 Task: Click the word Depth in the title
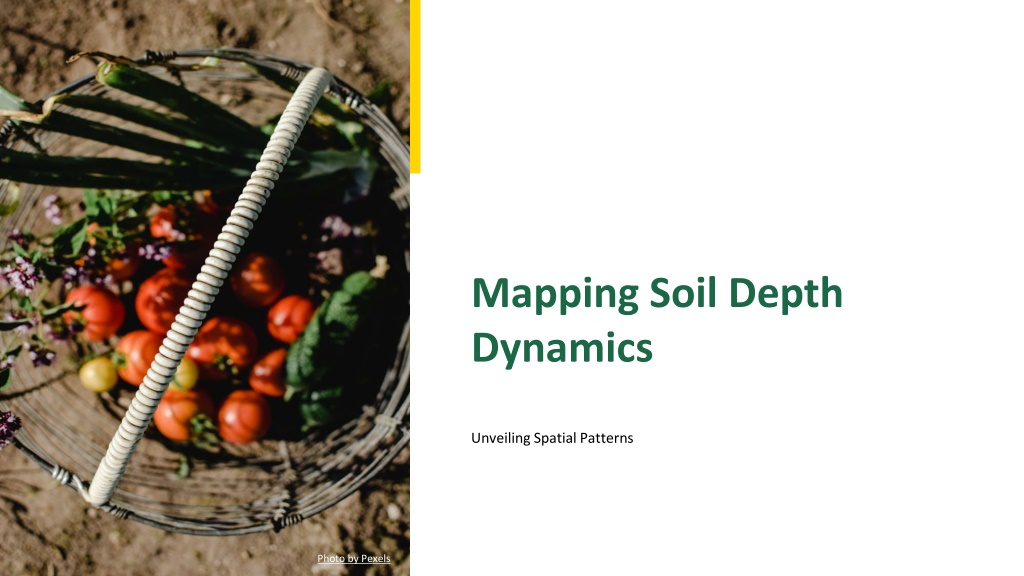tap(785, 294)
